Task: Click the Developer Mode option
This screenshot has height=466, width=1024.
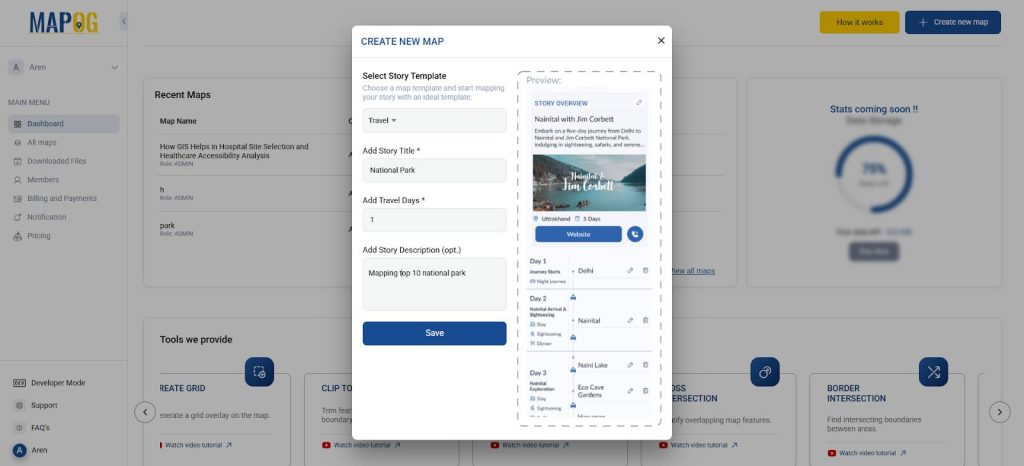Action: point(49,383)
